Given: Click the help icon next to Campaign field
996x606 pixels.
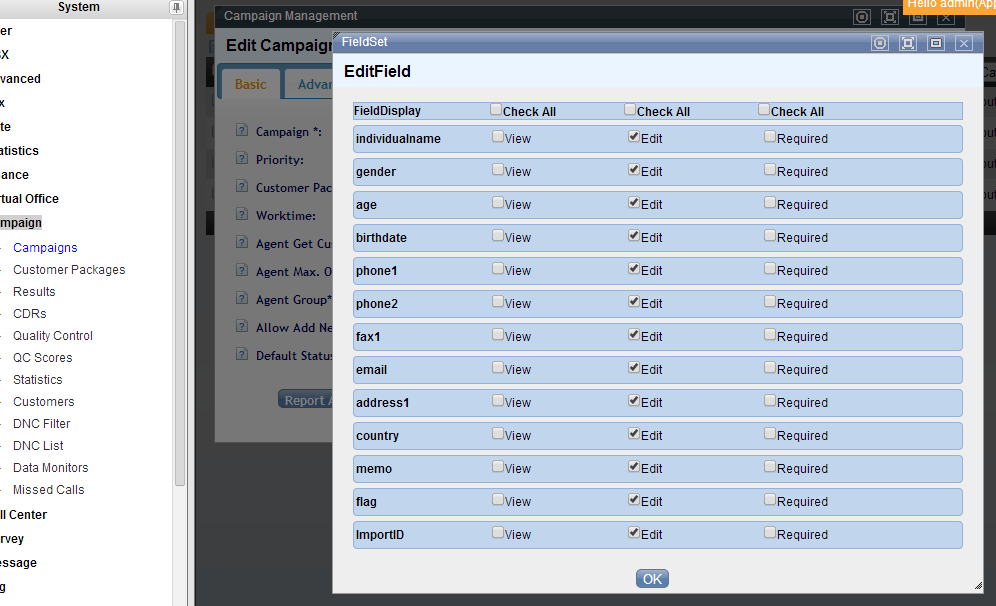Looking at the screenshot, I should pyautogui.click(x=241, y=131).
